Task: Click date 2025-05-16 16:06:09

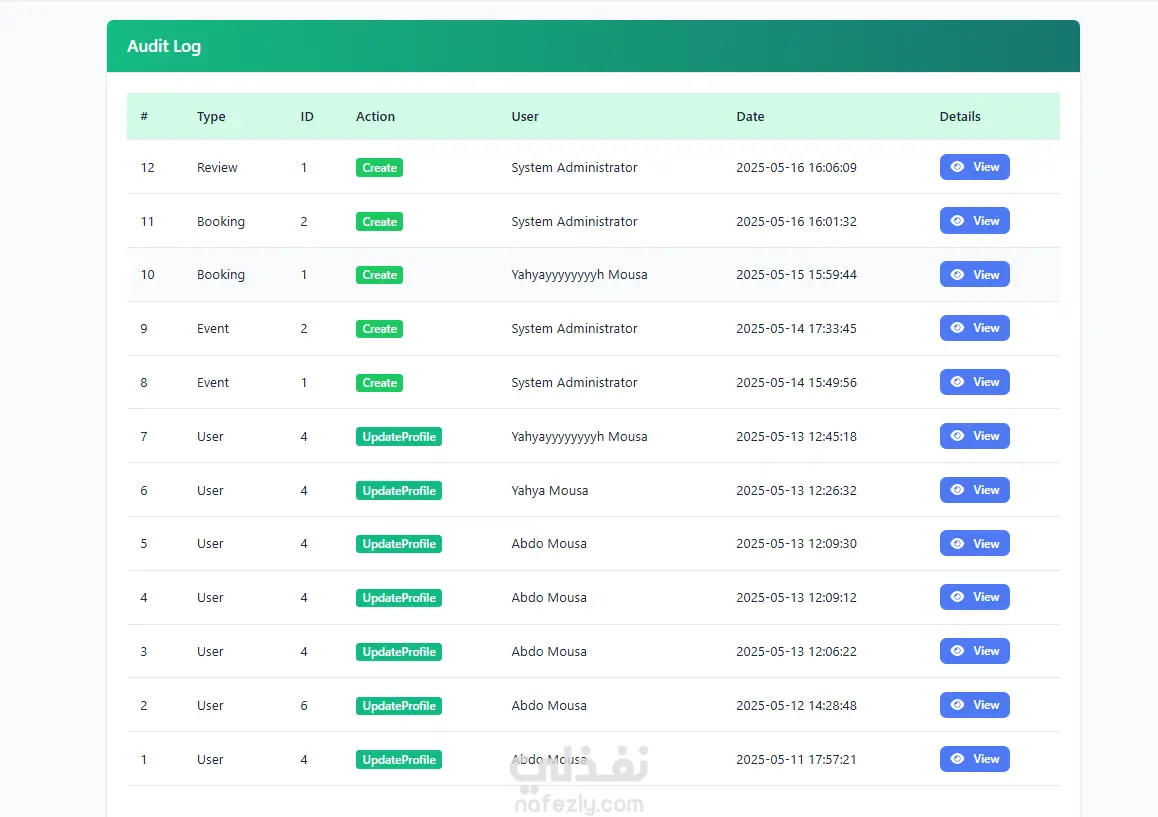Action: [796, 168]
